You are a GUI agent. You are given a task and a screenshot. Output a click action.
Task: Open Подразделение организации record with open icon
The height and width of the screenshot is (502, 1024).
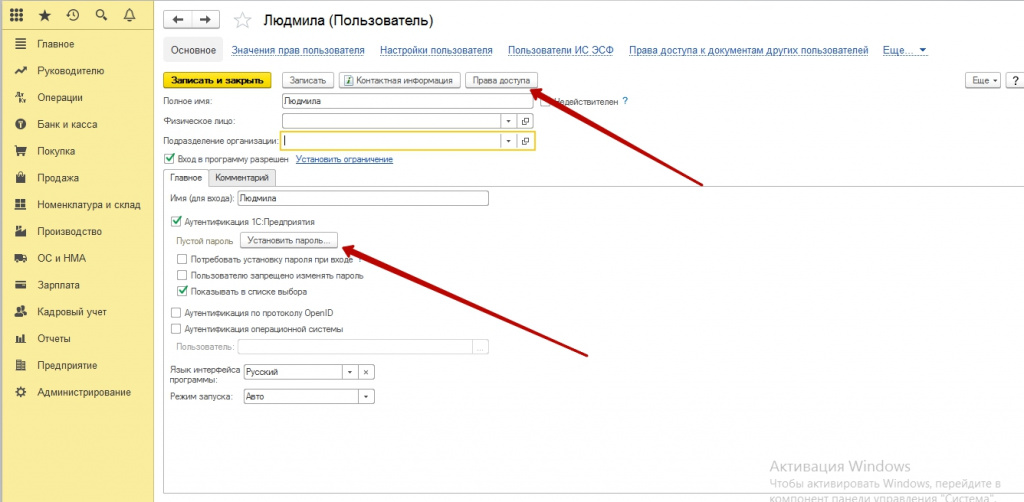526,141
